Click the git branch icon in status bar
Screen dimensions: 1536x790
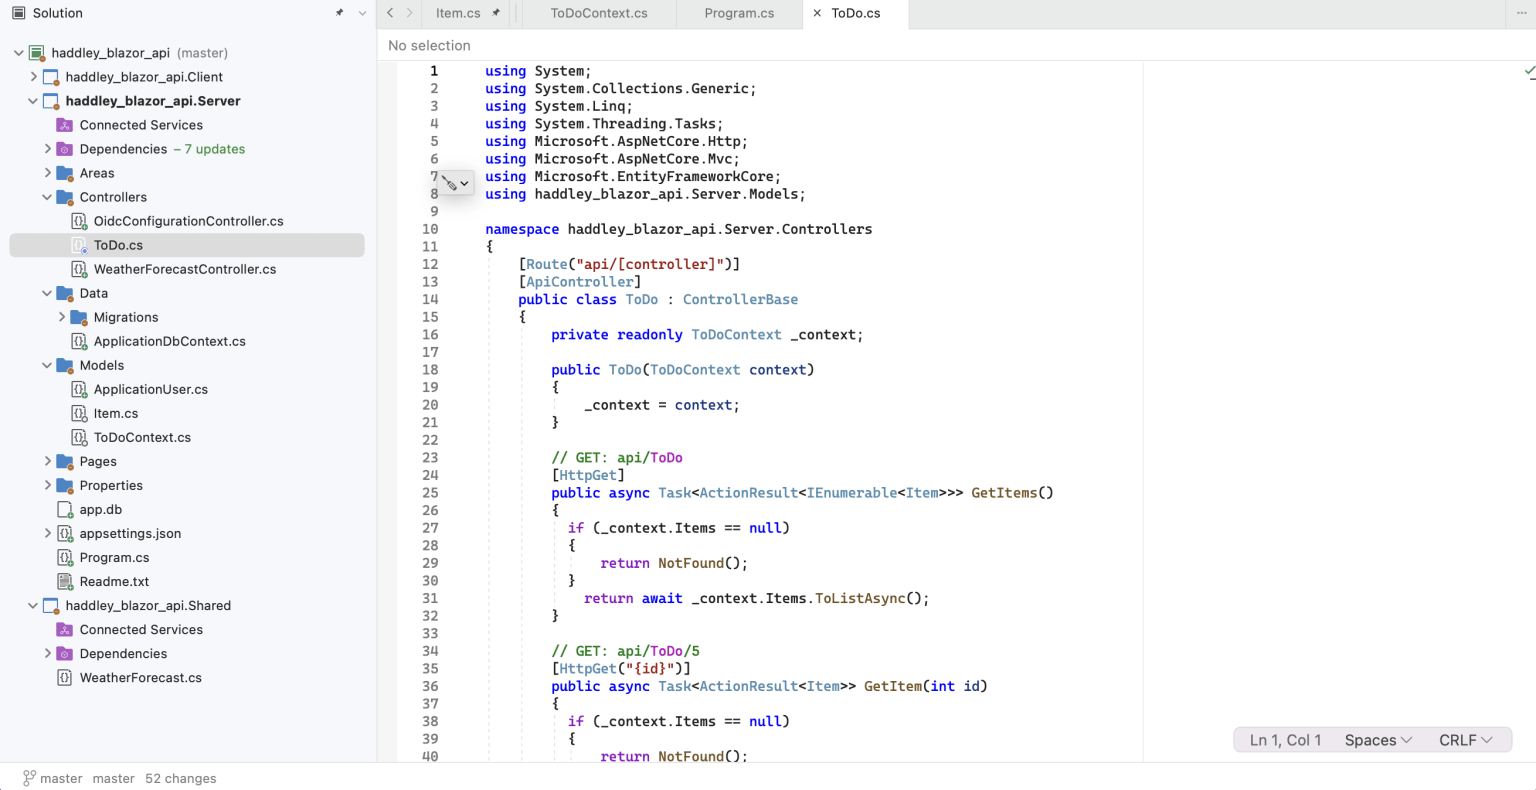[x=29, y=778]
